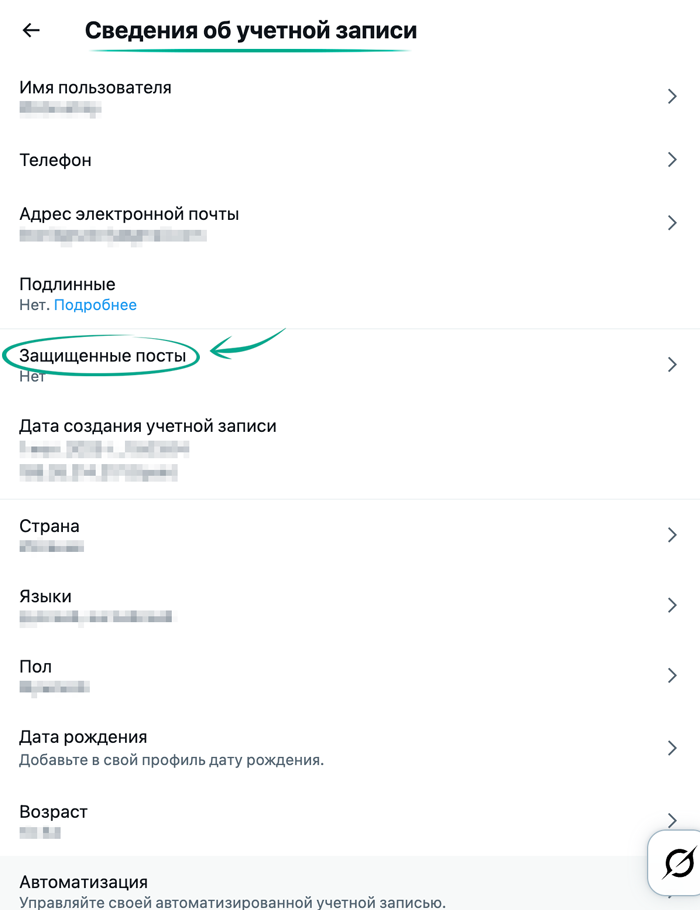Screen dimensions: 700x910
Task: Click the Дата рождения label
Action: click(83, 737)
